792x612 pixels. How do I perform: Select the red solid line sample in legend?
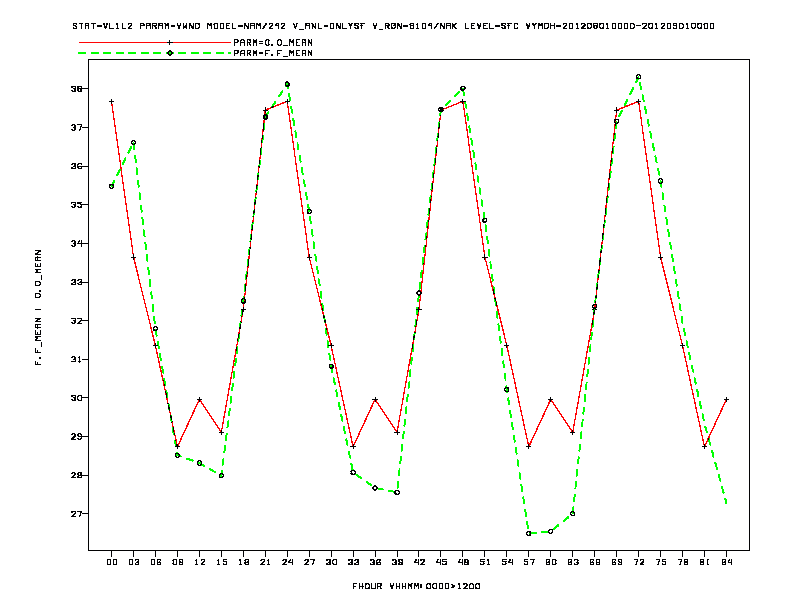(x=155, y=42)
